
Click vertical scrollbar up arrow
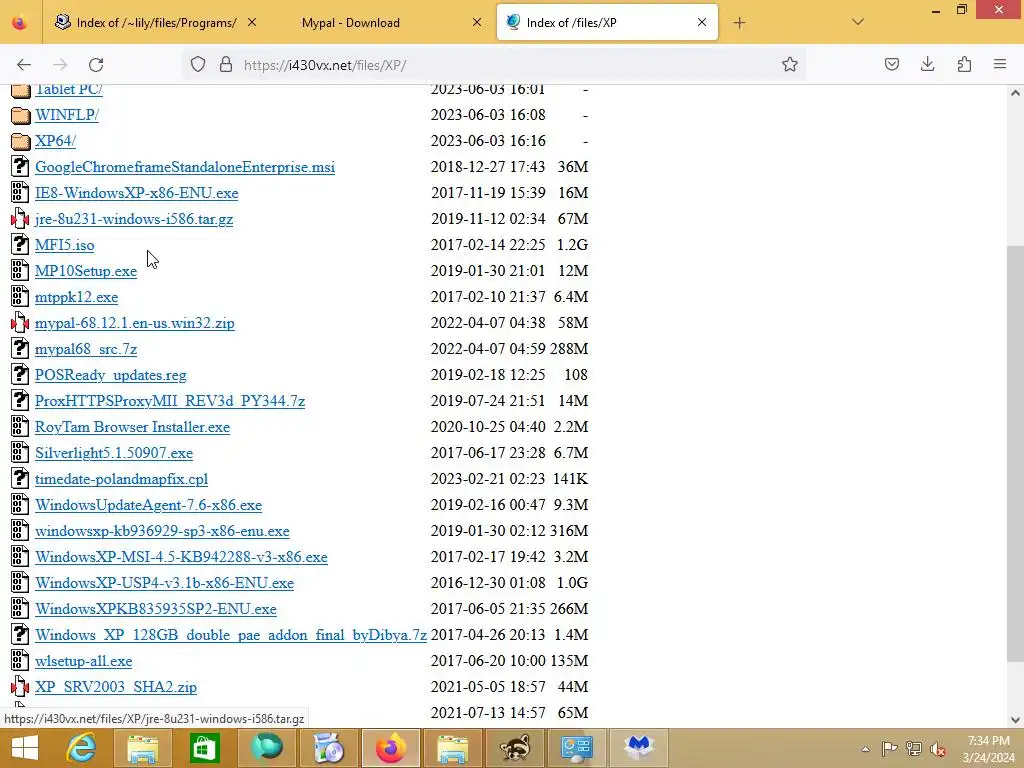click(x=1015, y=93)
